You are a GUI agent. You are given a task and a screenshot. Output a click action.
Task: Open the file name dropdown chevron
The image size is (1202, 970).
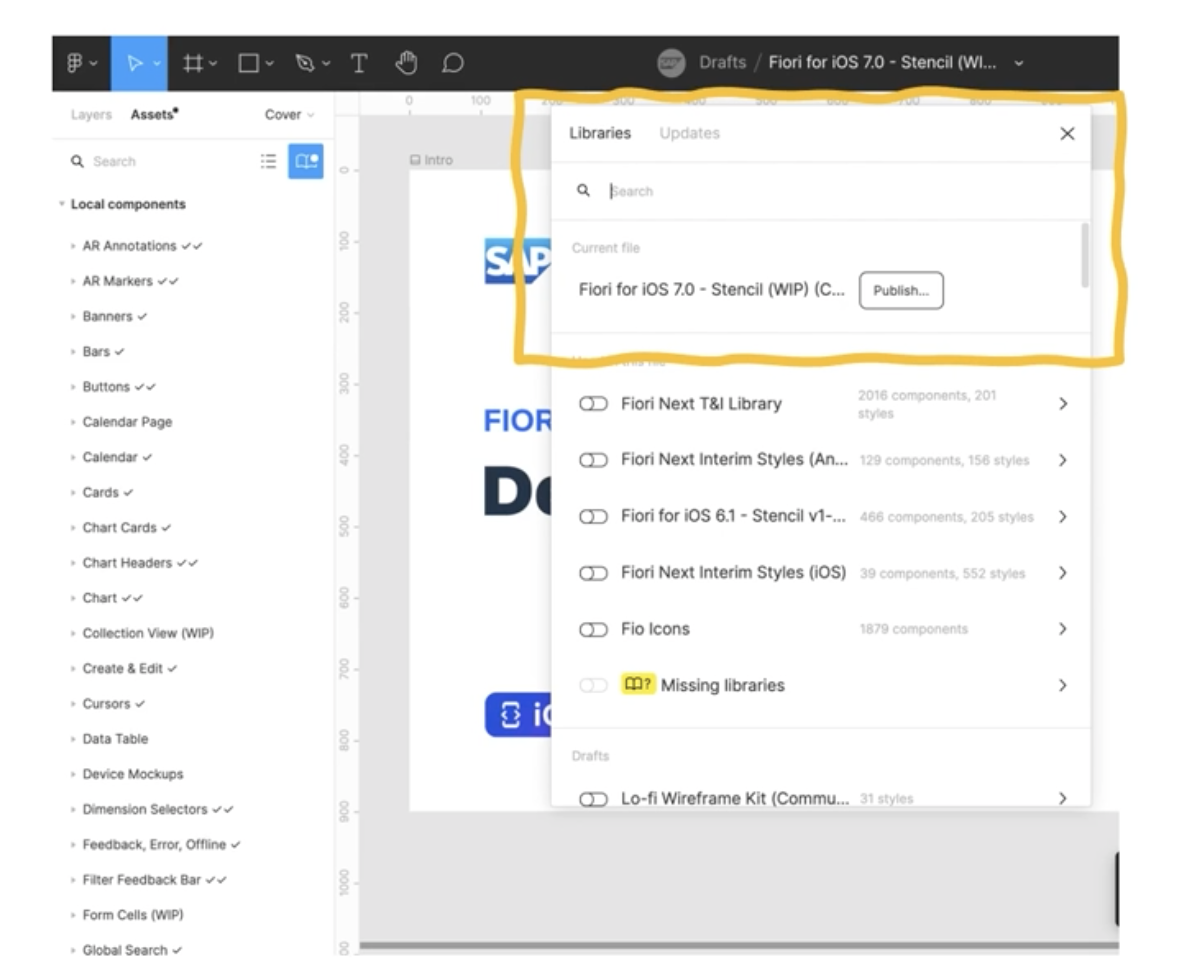pos(1019,63)
